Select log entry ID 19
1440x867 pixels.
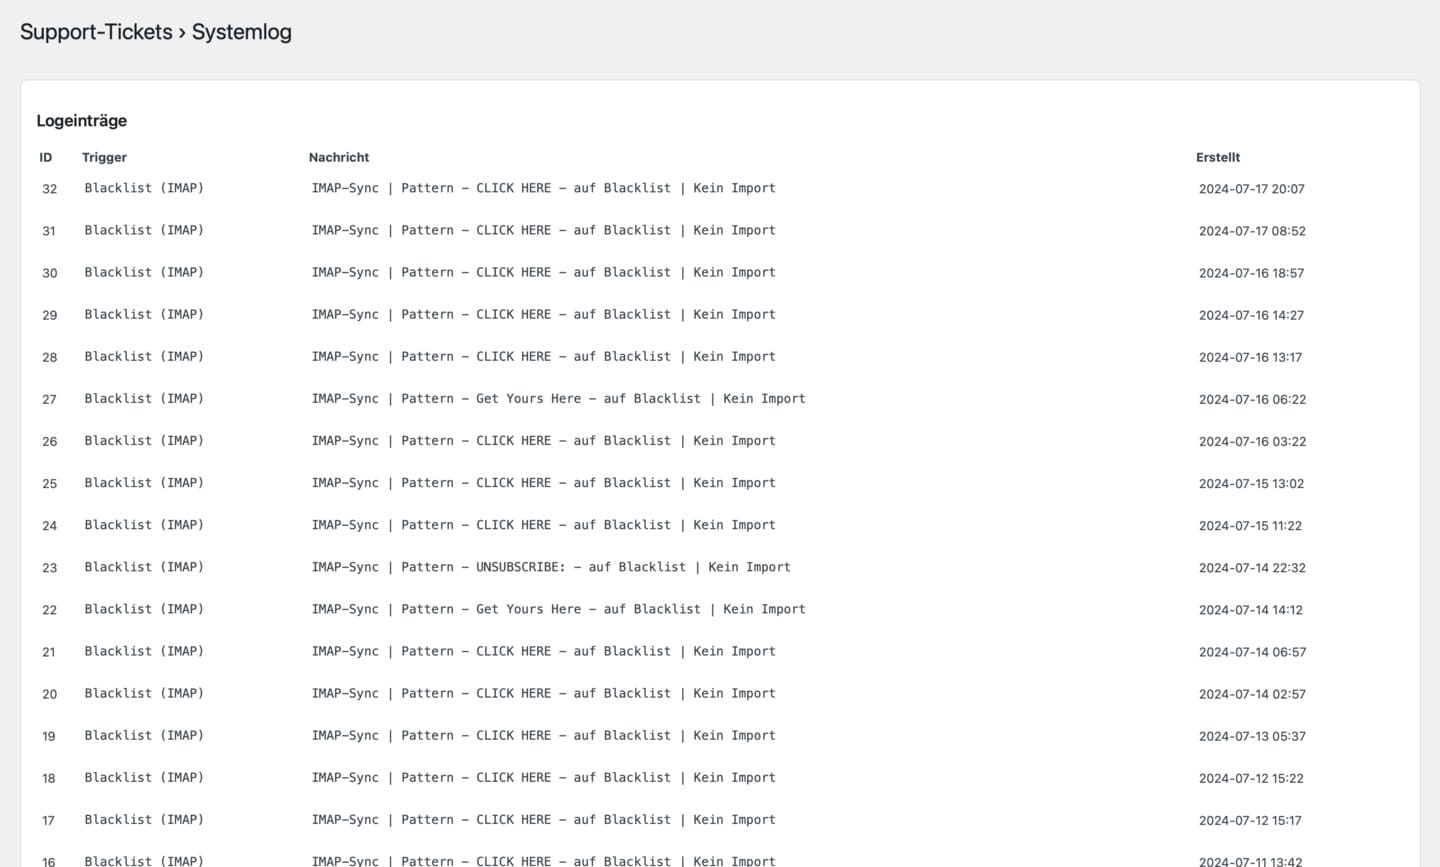[x=49, y=736]
